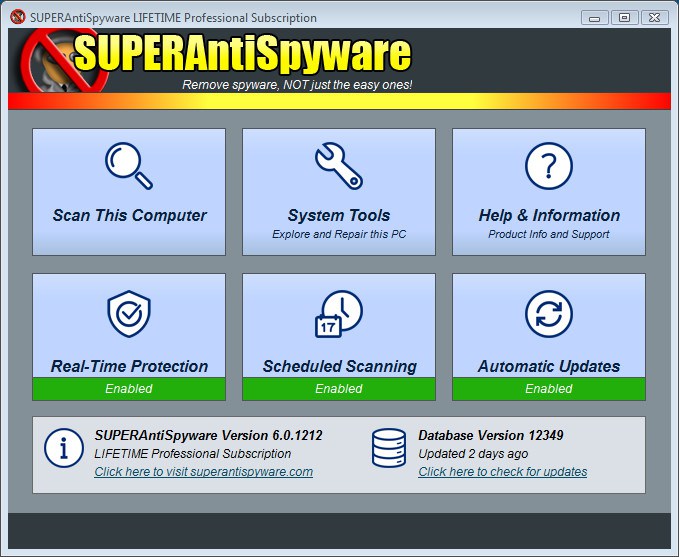Open the wrench System Tools icon

tap(339, 165)
